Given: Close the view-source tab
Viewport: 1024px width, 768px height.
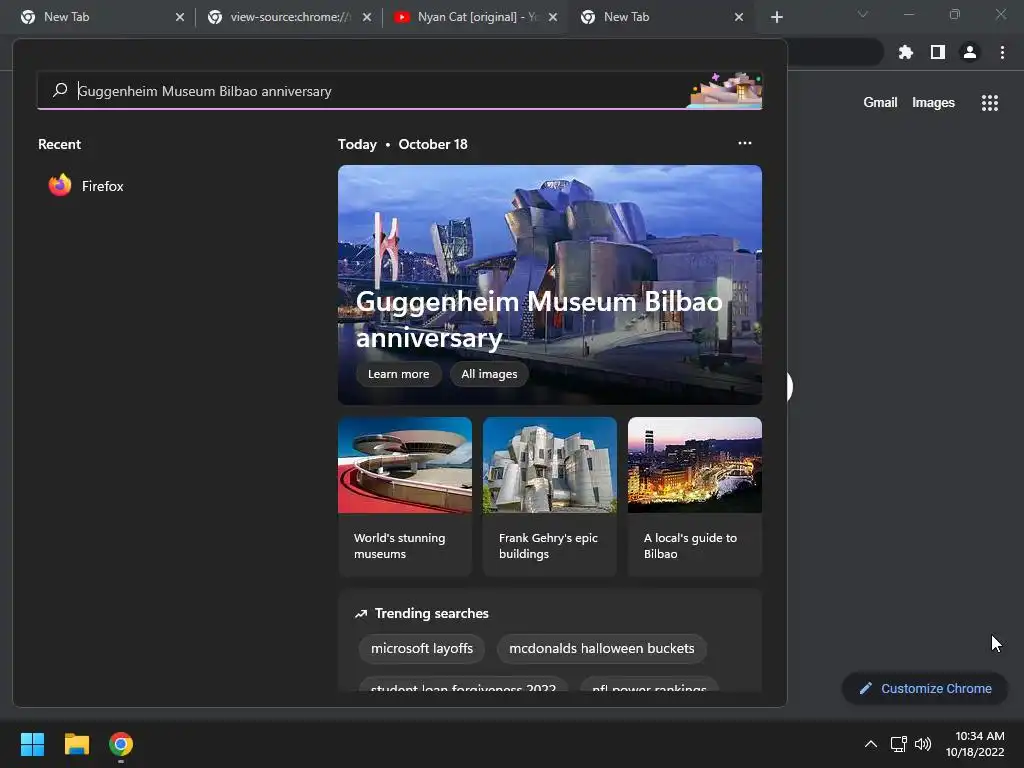Looking at the screenshot, I should click(367, 17).
